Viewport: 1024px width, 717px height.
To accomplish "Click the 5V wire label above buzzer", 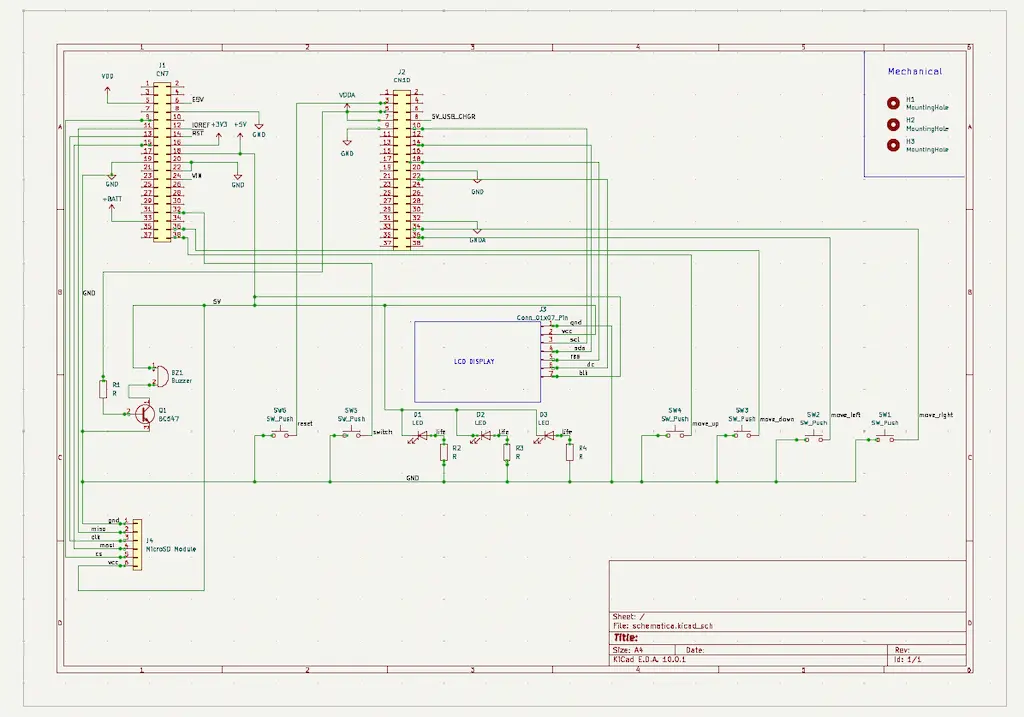I will (217, 302).
